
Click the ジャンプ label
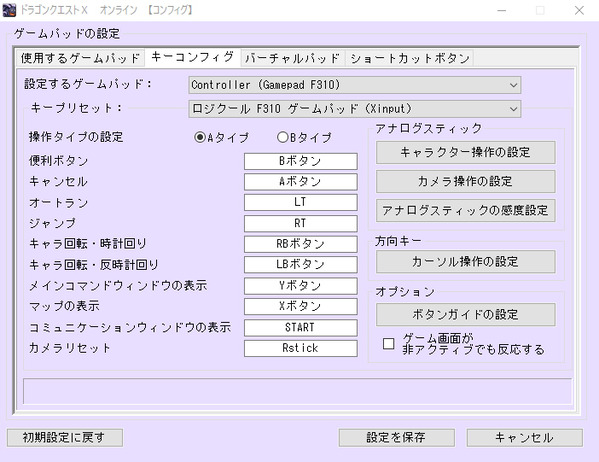52,223
